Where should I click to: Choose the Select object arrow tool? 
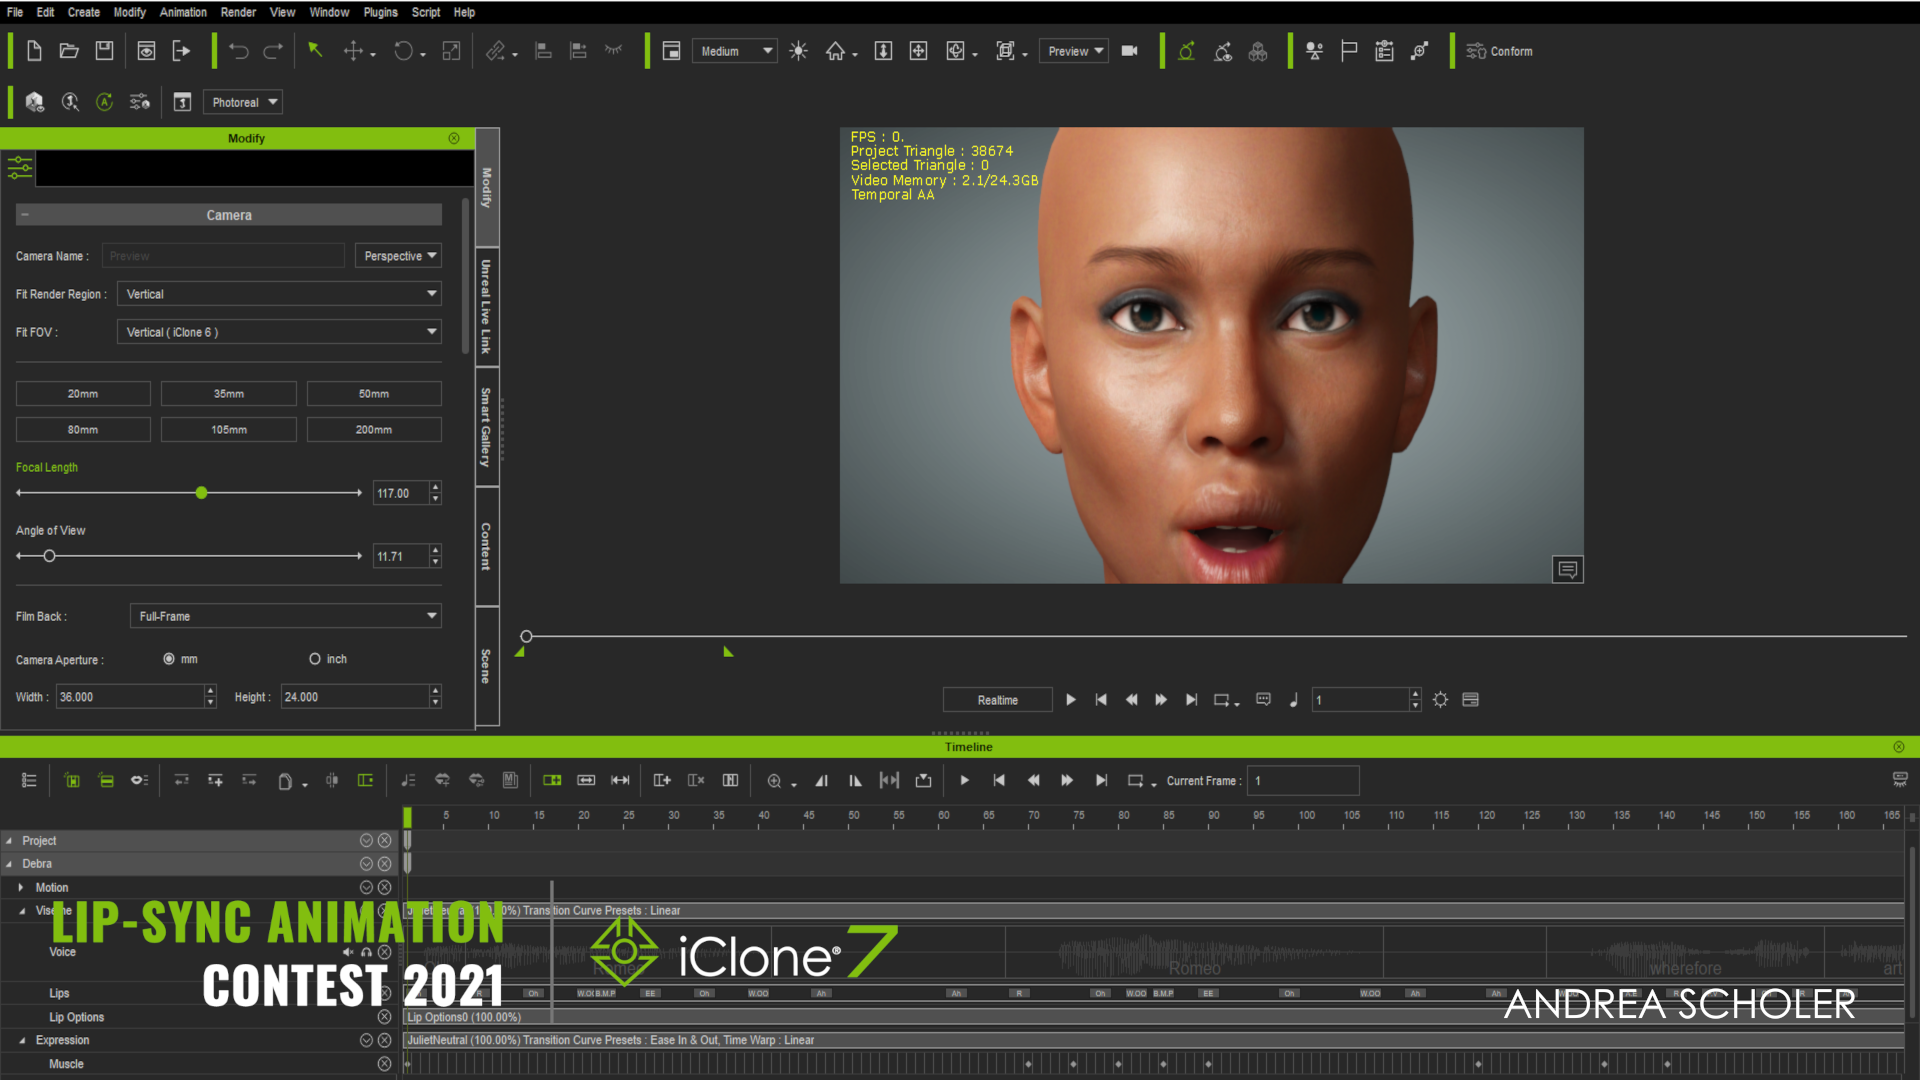[x=315, y=50]
